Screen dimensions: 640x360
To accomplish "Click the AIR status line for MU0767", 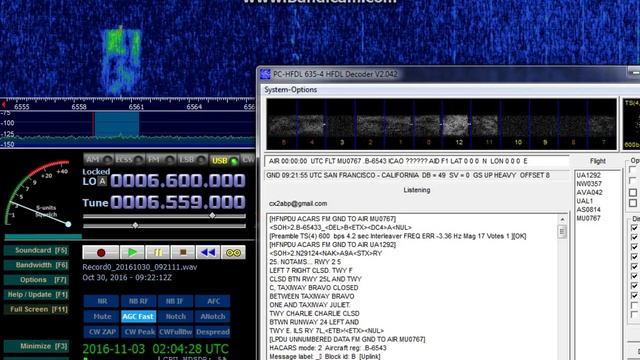I will pyautogui.click(x=416, y=161).
